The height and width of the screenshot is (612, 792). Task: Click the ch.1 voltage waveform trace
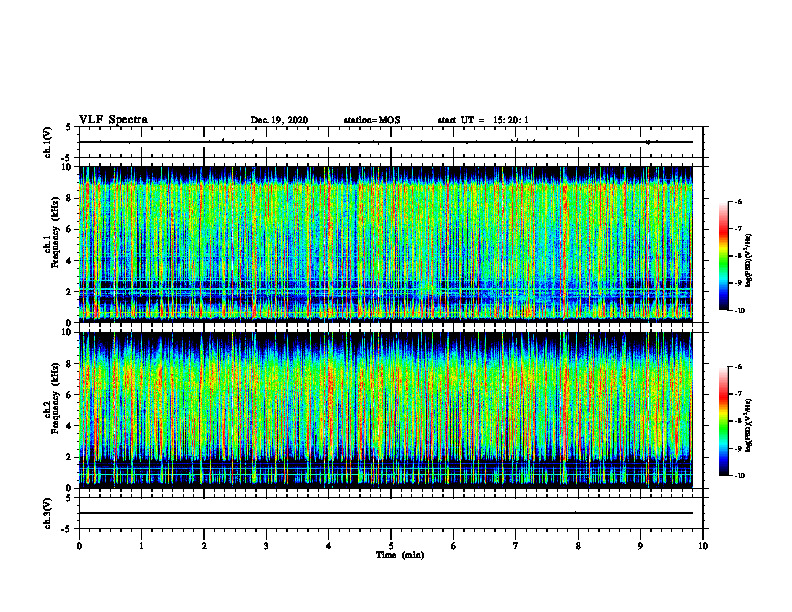[x=386, y=142]
